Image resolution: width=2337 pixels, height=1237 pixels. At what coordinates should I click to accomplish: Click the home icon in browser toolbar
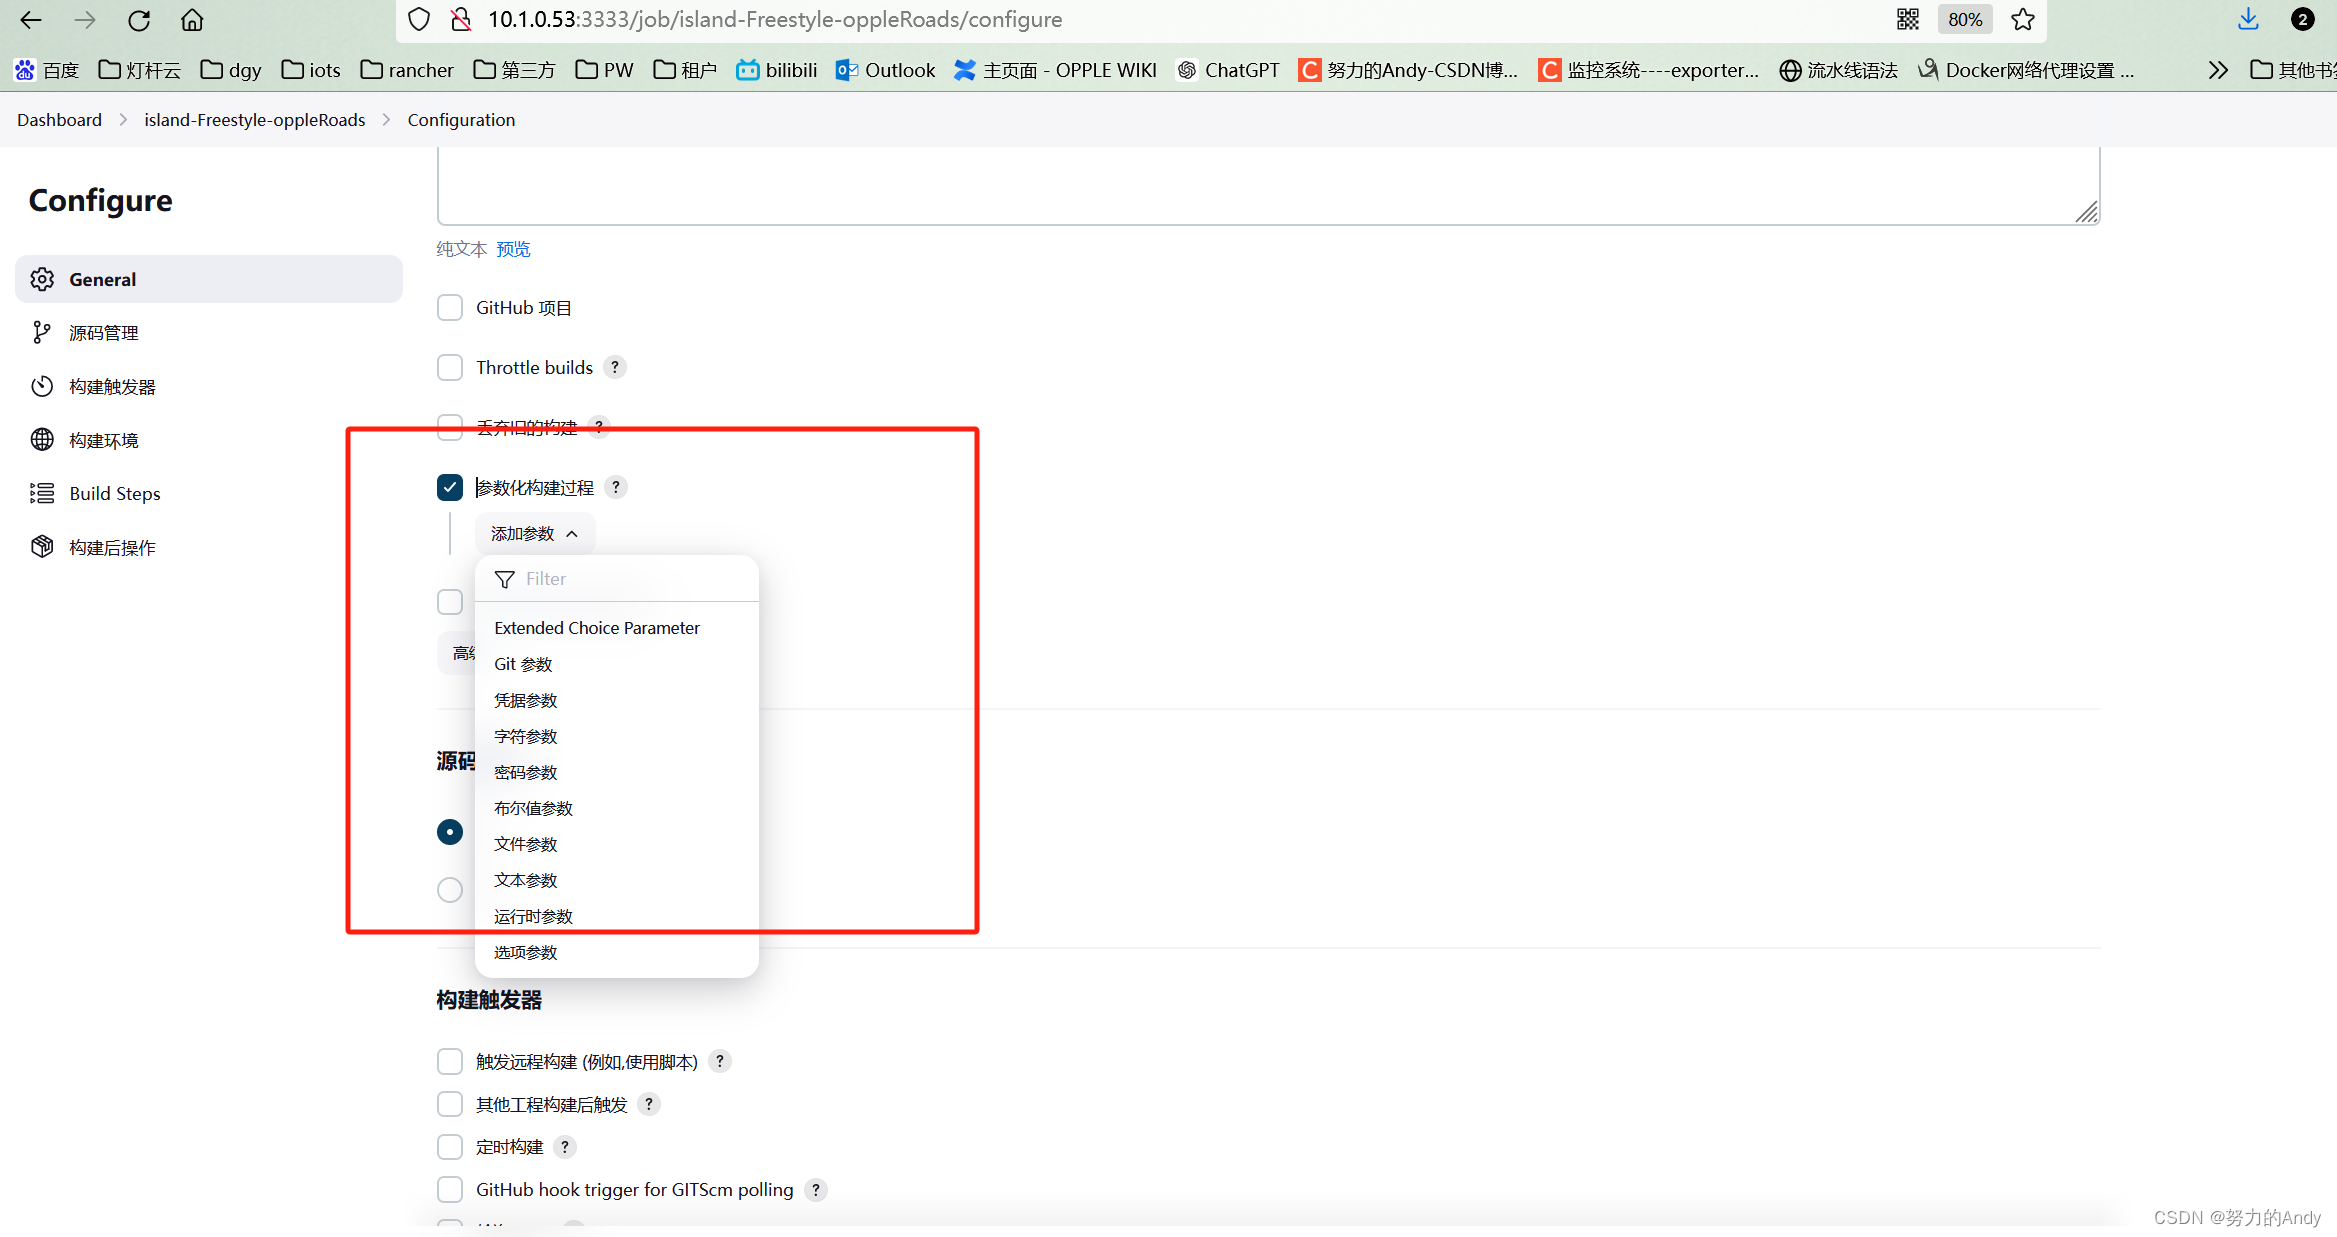192,20
